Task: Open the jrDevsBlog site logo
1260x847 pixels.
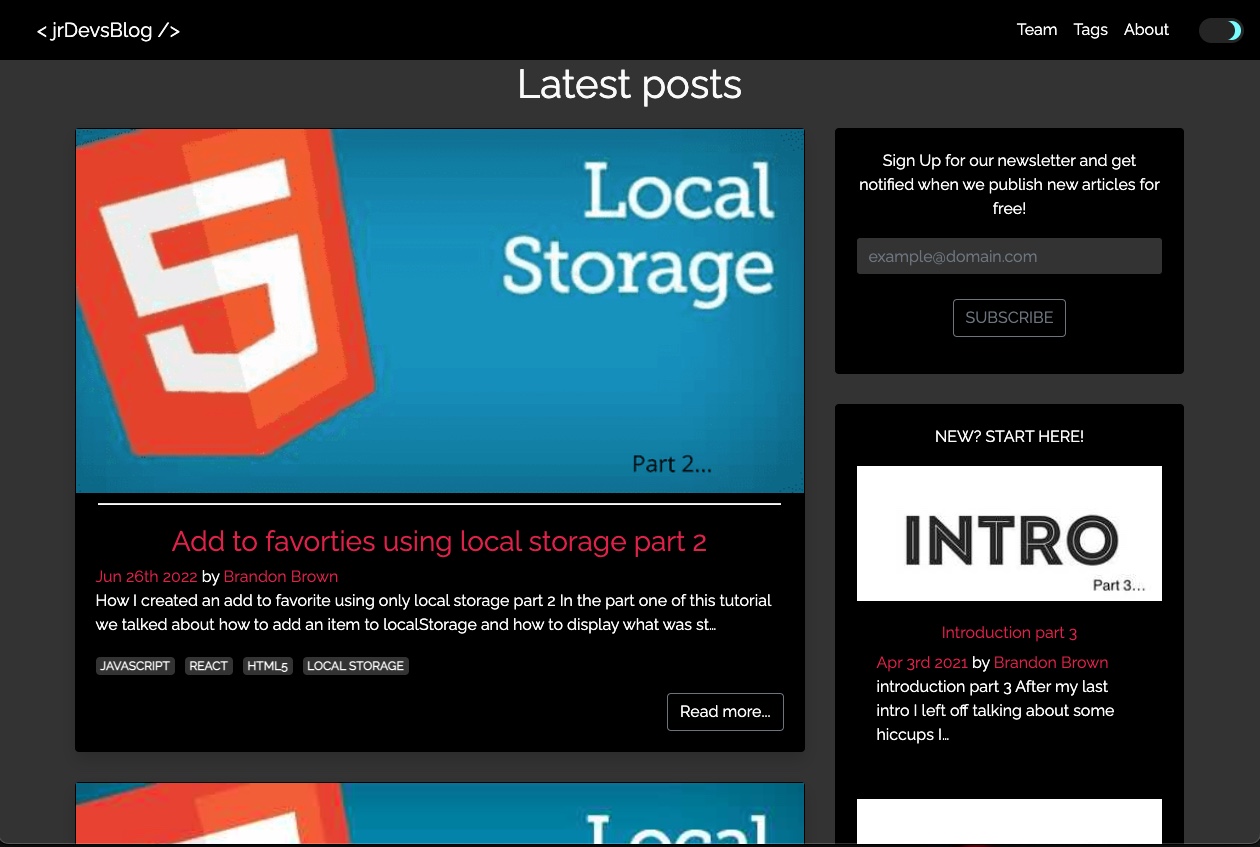Action: [x=108, y=30]
